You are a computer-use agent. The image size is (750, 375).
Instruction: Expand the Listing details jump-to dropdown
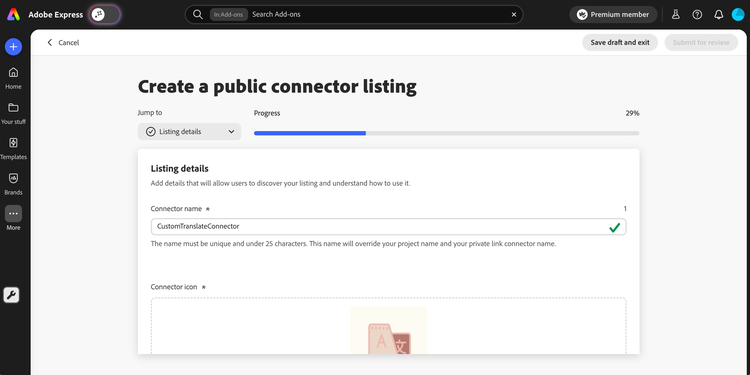click(x=189, y=132)
